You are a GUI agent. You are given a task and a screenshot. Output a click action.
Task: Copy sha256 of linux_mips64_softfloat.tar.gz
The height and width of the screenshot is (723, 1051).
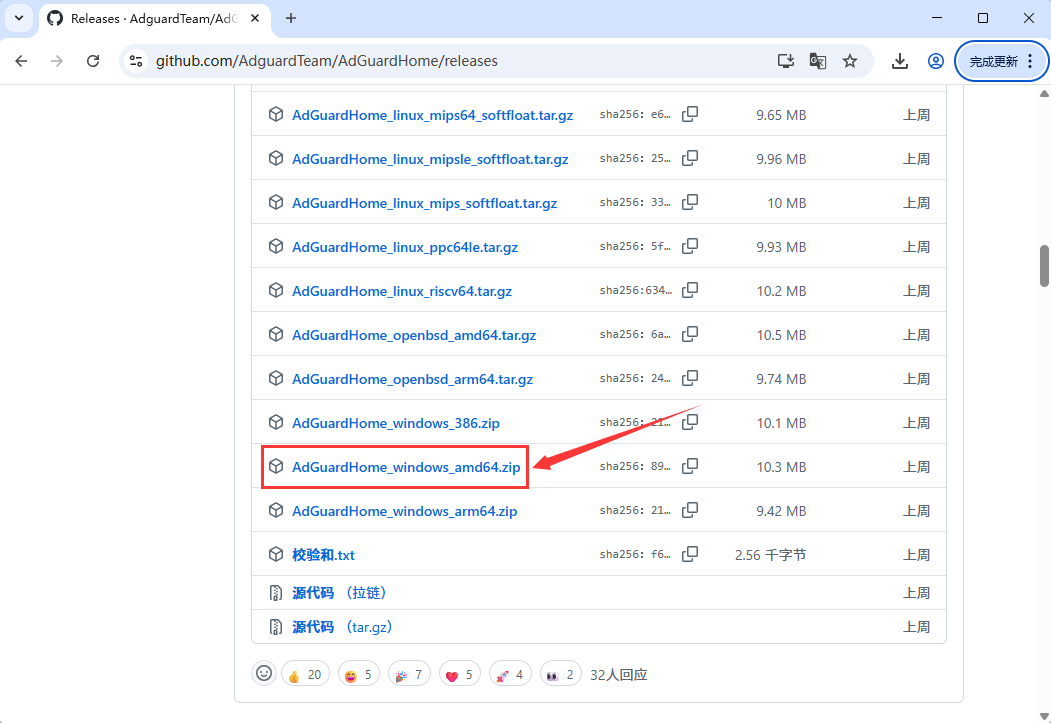(x=690, y=115)
